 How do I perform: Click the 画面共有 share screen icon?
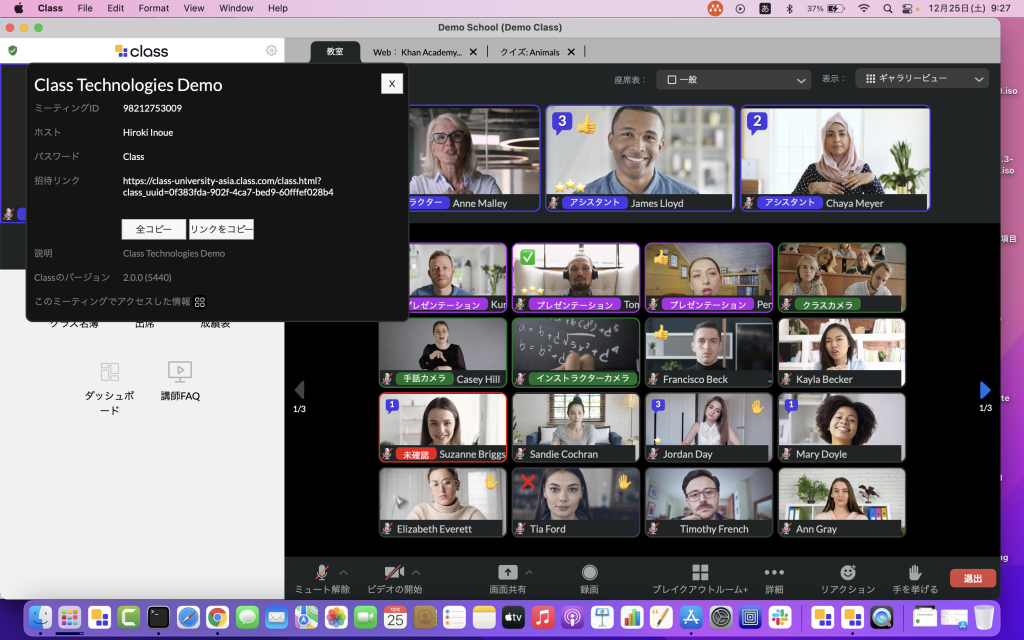[508, 573]
